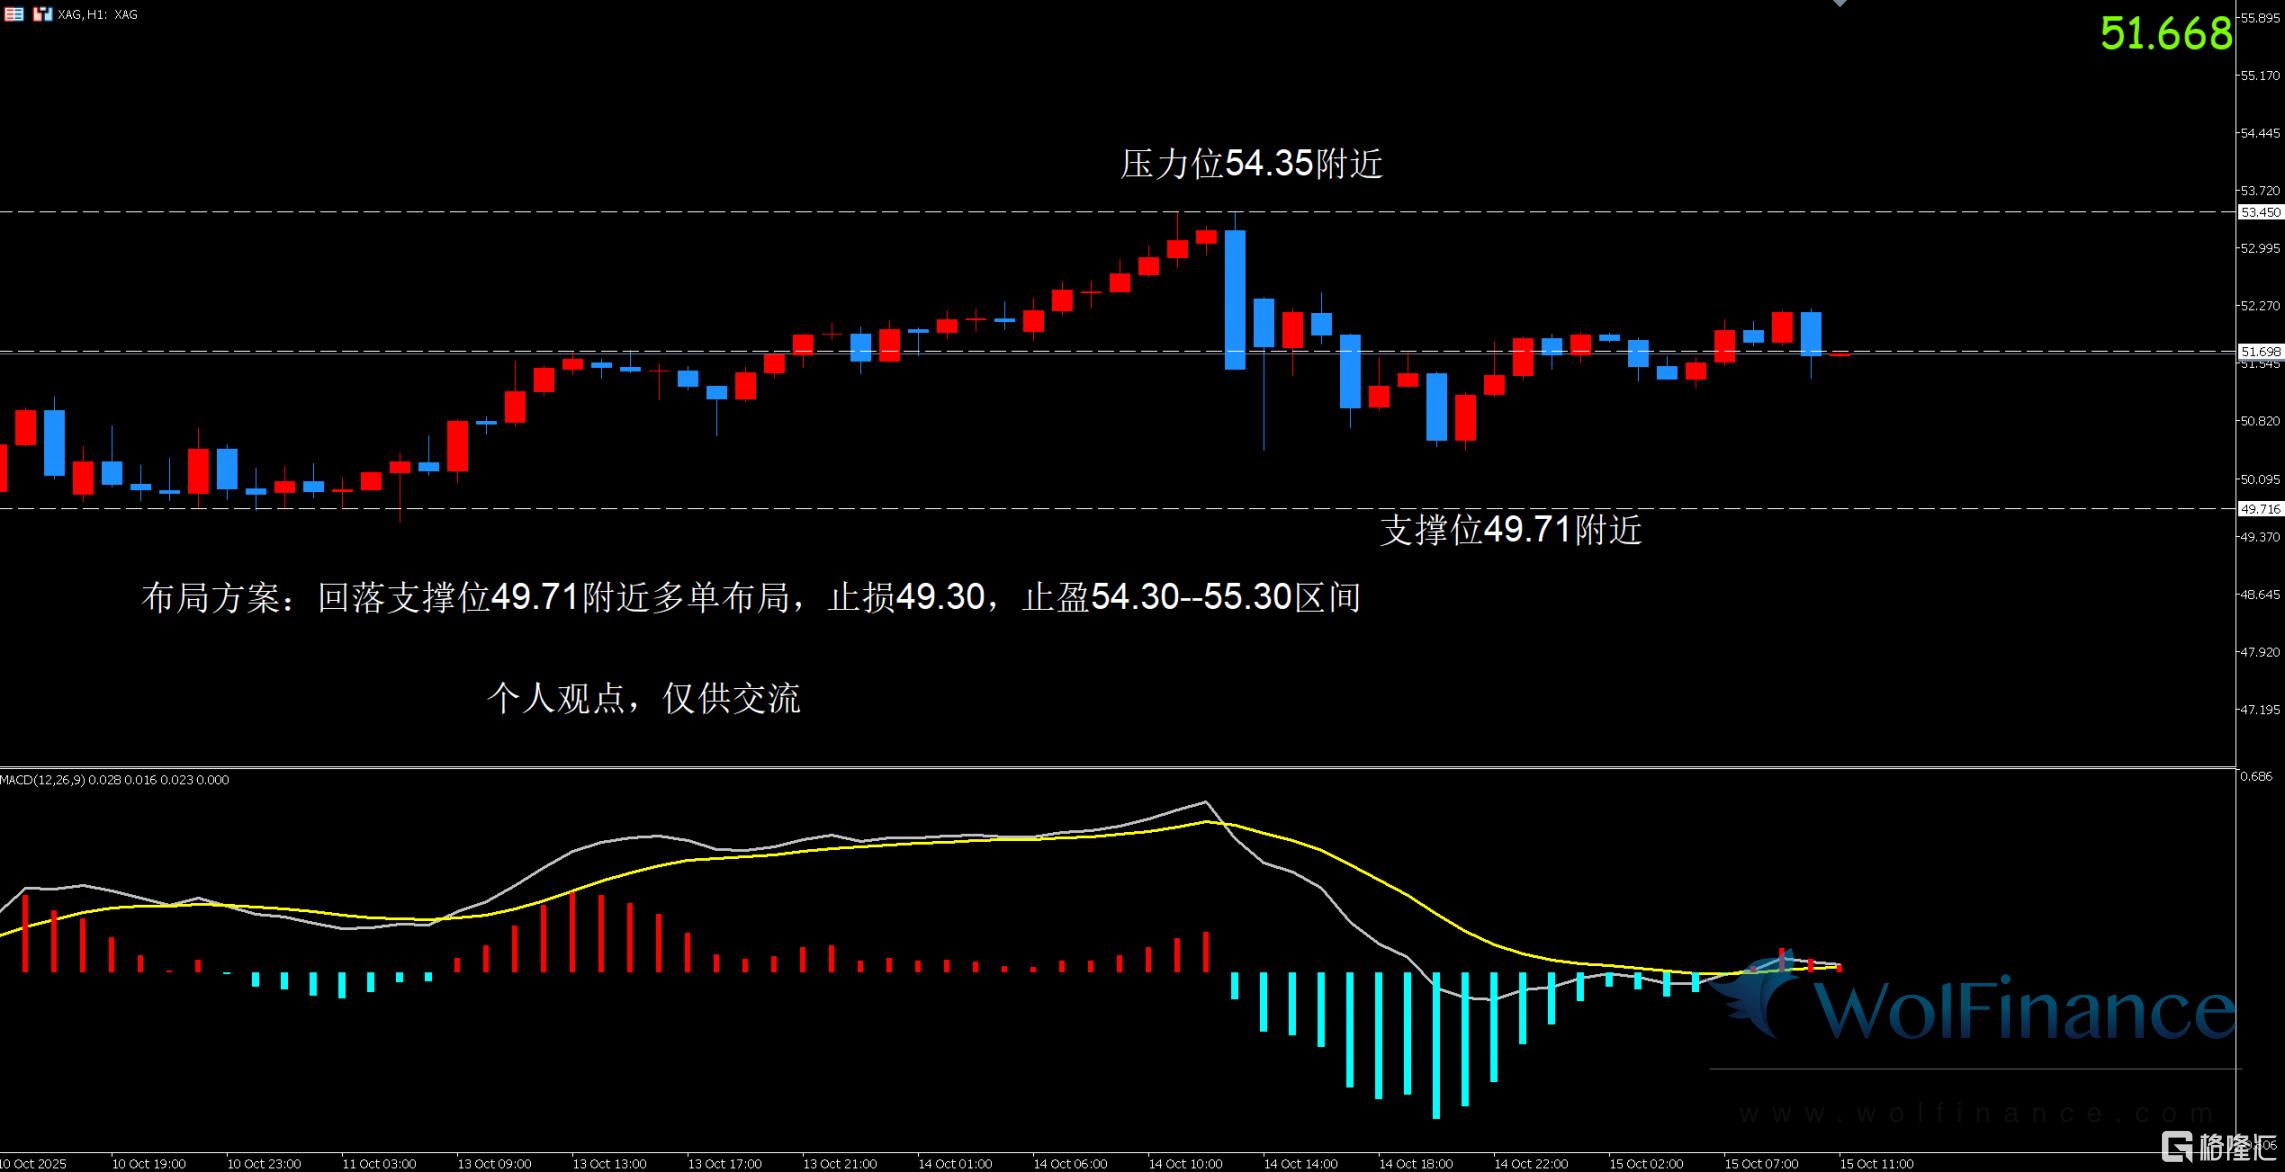Click the 13 Oct 09:00 time axis marker
The image size is (2285, 1172).
point(494,1164)
